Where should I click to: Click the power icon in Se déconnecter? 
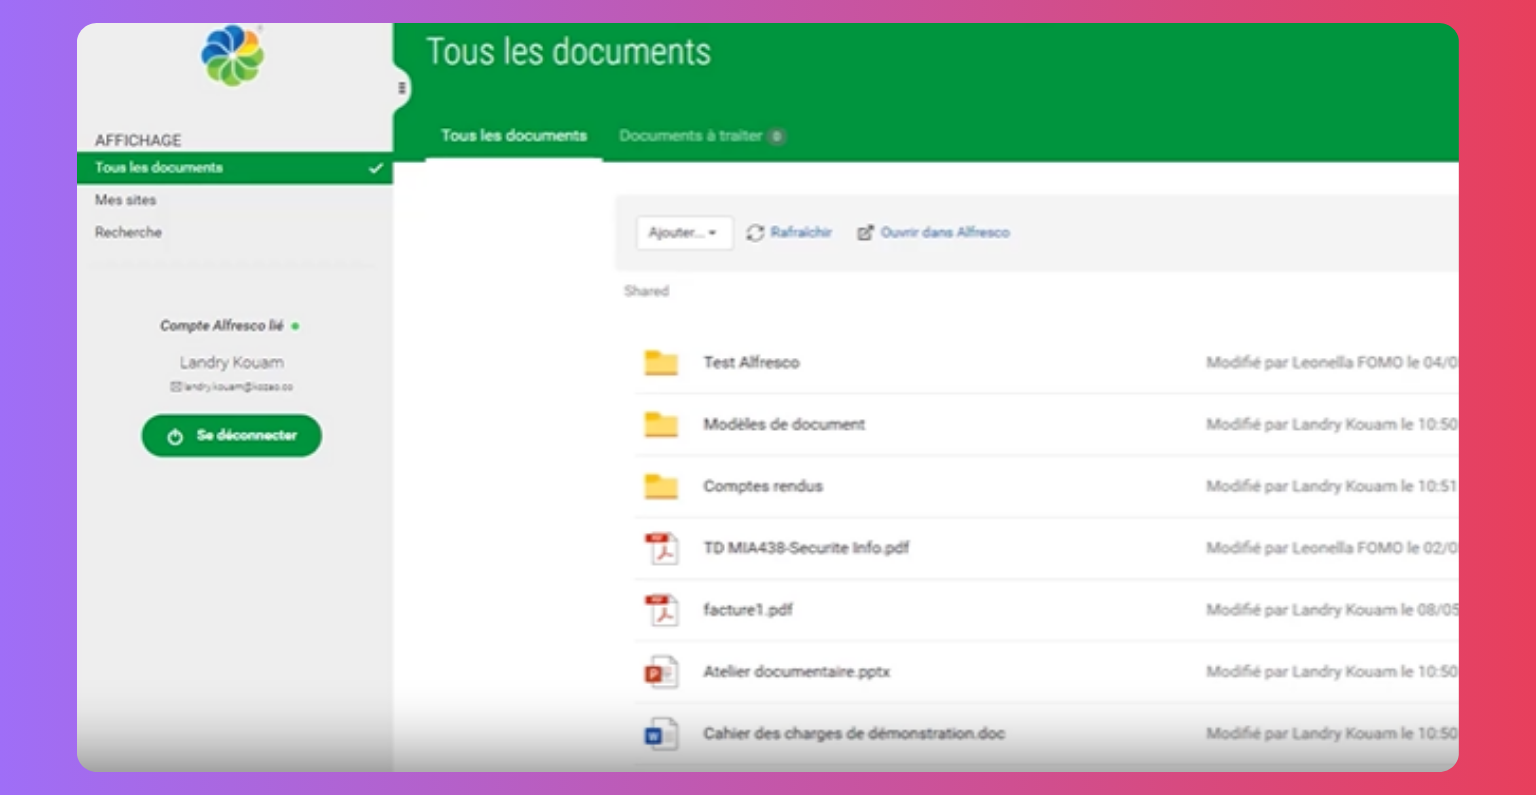tap(175, 436)
